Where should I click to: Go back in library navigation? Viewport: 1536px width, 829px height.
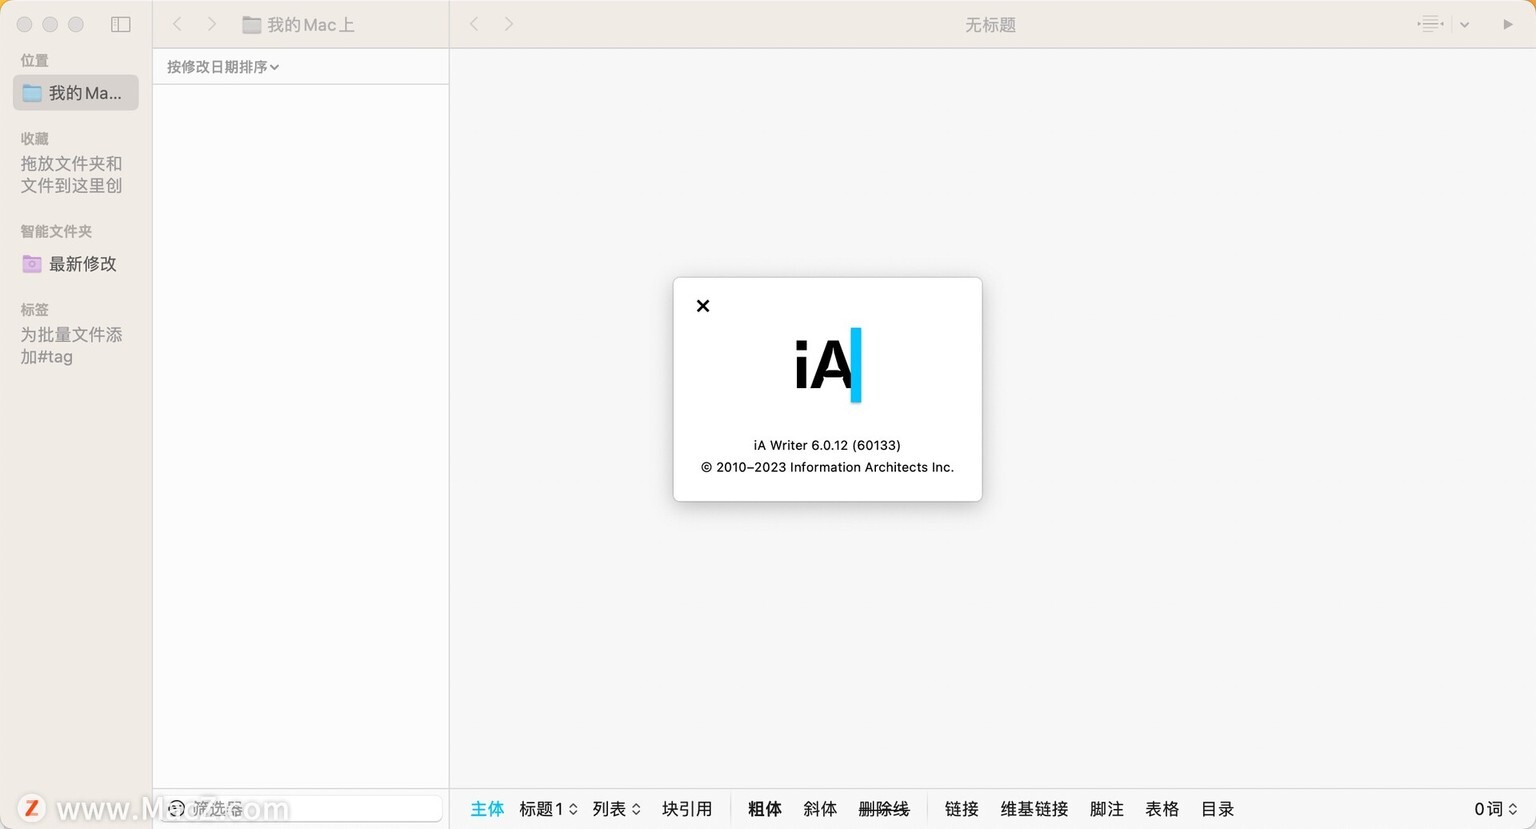pyautogui.click(x=177, y=24)
